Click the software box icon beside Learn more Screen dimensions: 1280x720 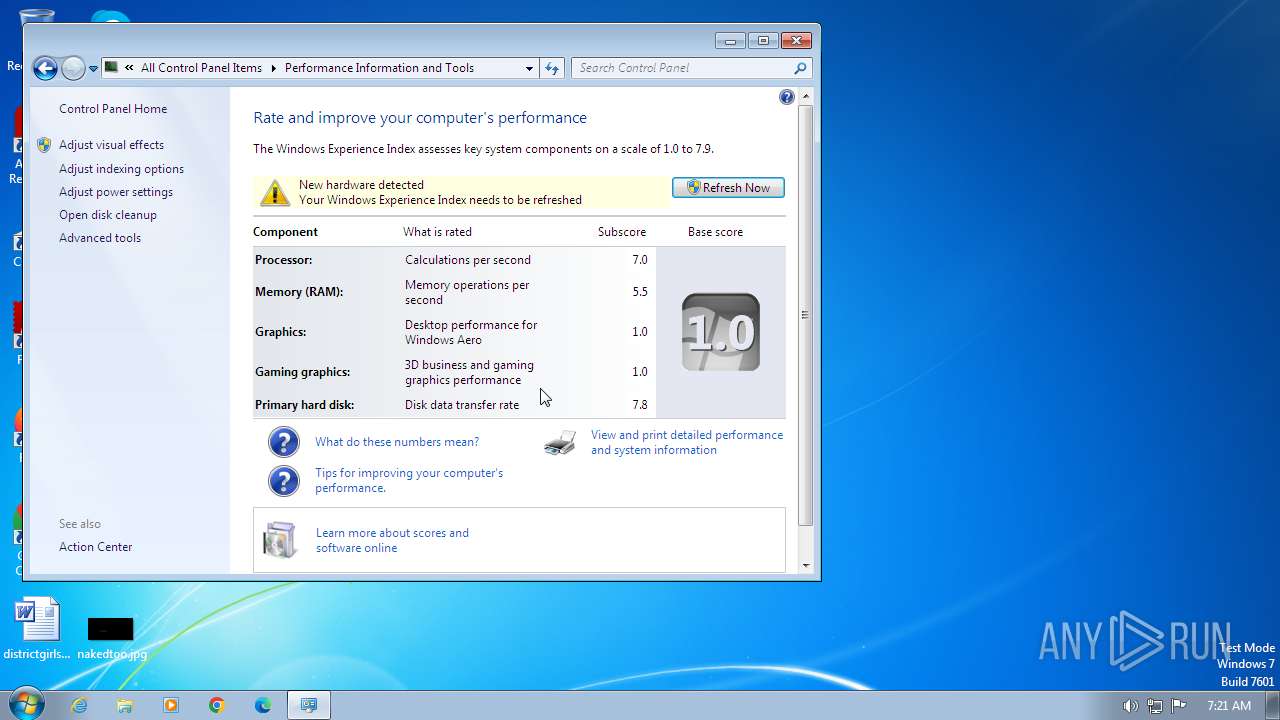(280, 540)
